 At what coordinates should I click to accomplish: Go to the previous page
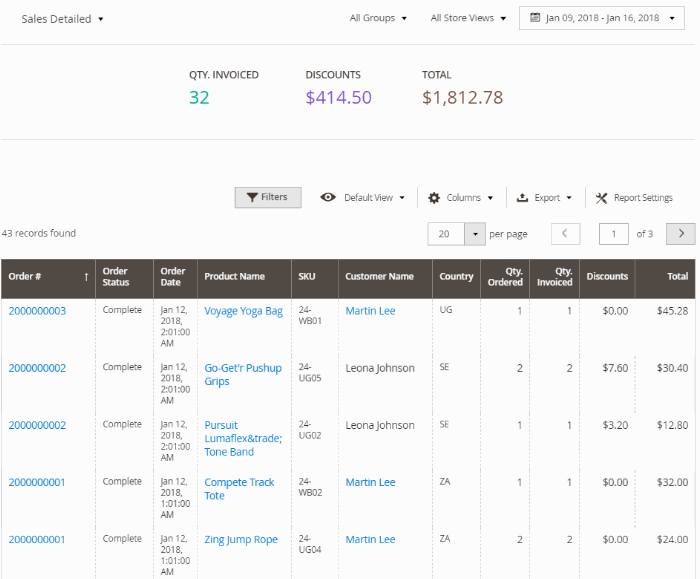click(x=566, y=234)
